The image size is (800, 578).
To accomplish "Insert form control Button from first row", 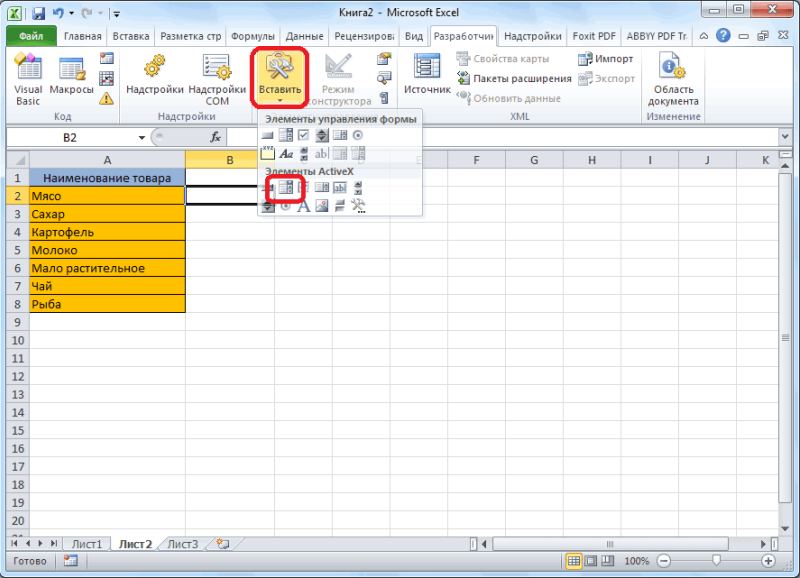I will tap(267, 135).
